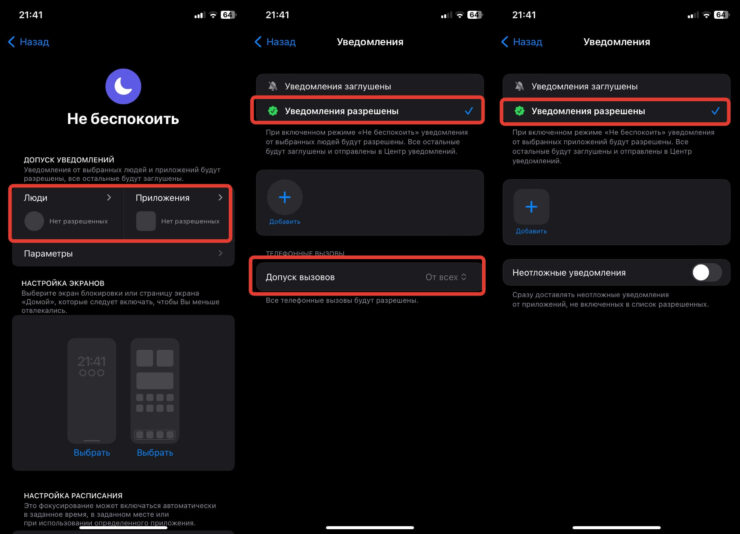The width and height of the screenshot is (740, 534).
Task: Open the Параметры row
Action: coord(123,253)
